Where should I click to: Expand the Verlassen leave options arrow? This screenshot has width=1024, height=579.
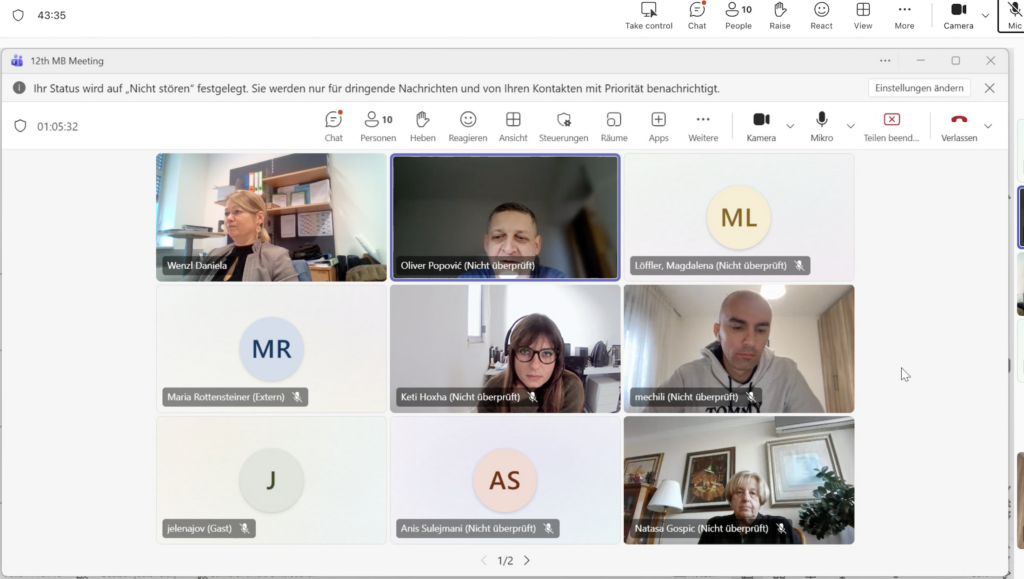(988, 126)
